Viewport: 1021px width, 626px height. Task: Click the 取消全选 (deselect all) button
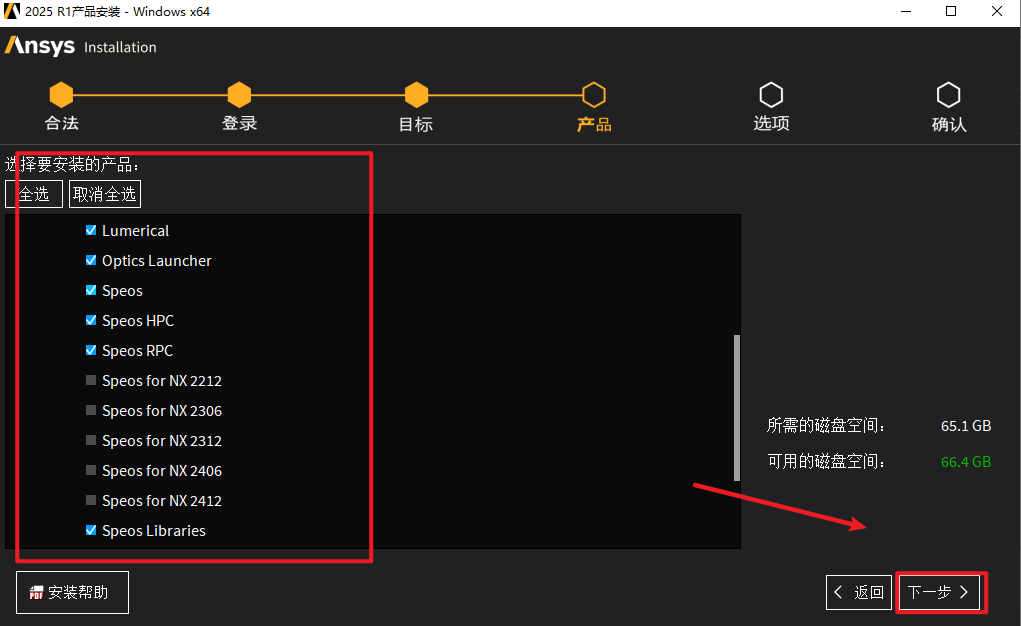(105, 194)
